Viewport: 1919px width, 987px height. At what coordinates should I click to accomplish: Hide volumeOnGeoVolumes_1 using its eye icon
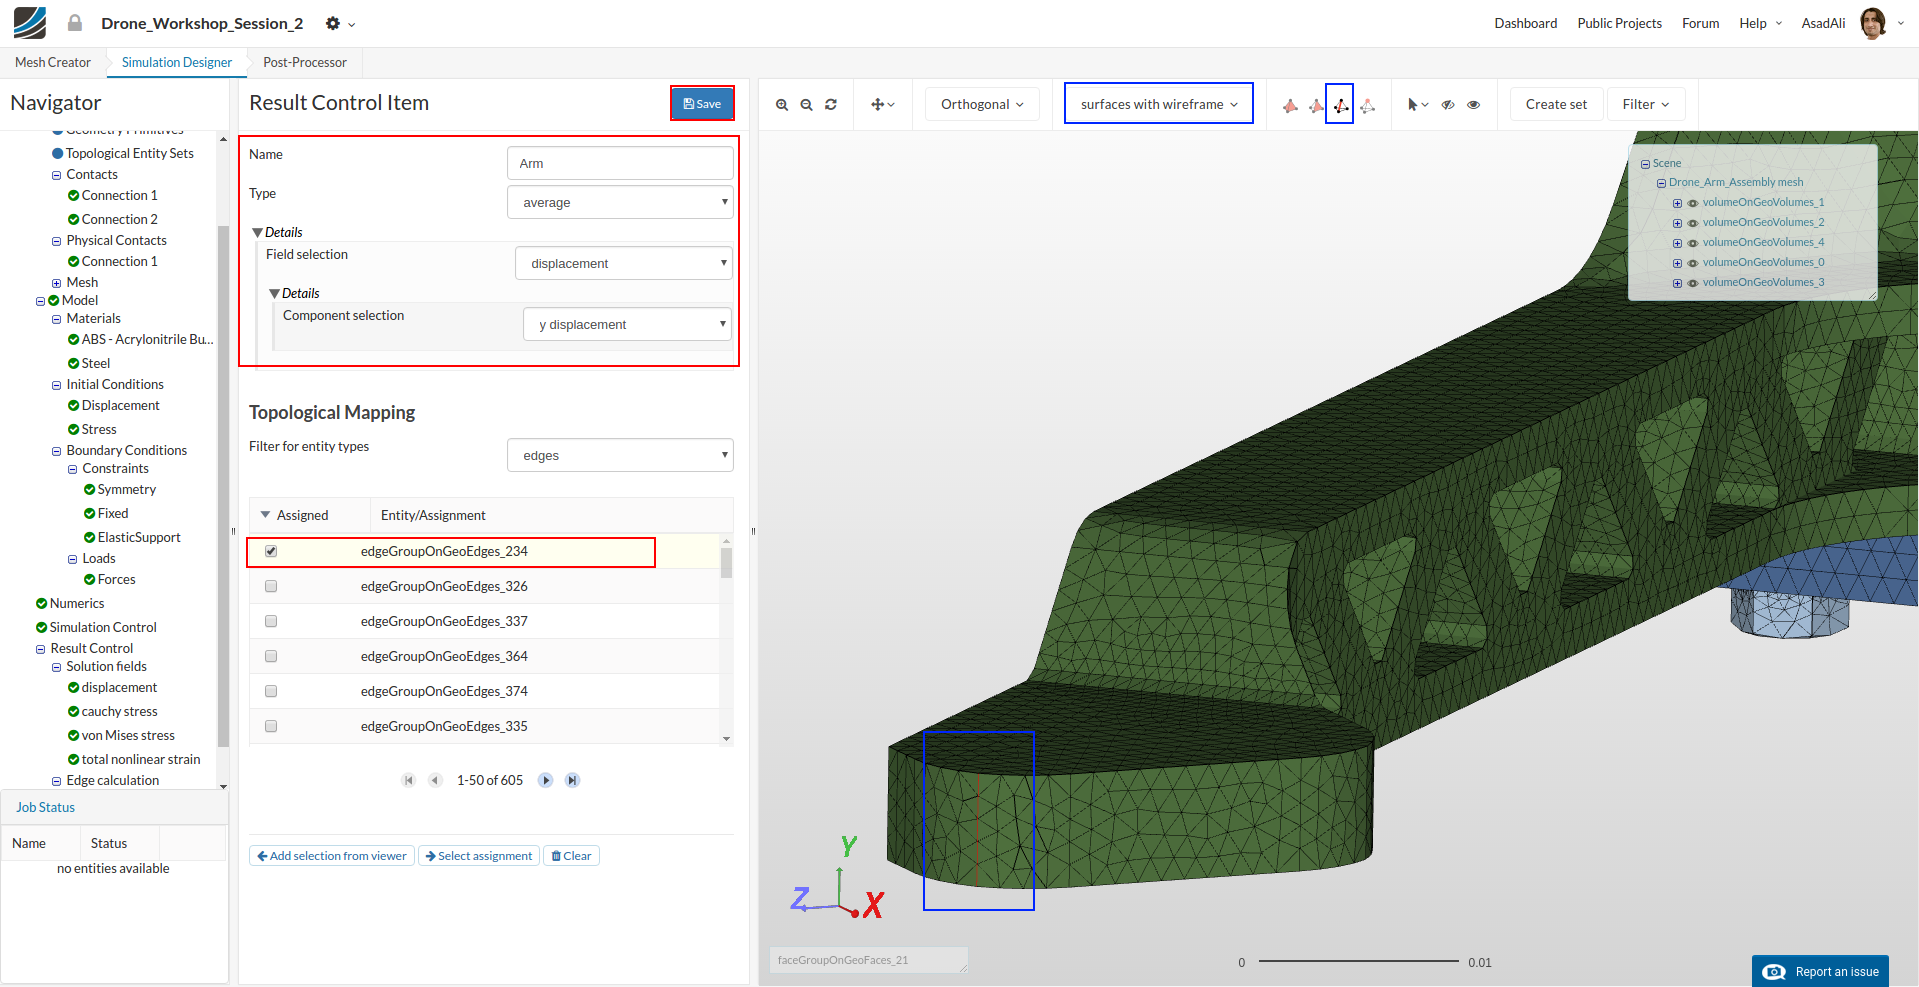[1693, 203]
